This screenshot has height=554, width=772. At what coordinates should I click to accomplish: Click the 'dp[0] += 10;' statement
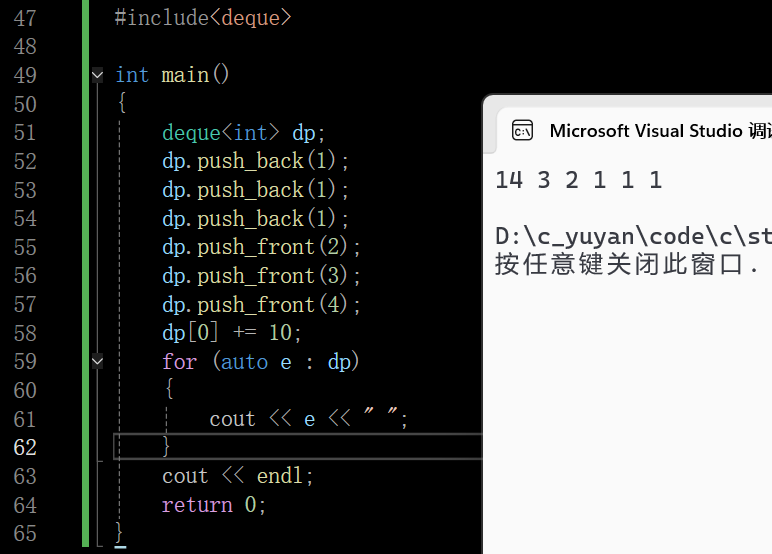tap(231, 333)
